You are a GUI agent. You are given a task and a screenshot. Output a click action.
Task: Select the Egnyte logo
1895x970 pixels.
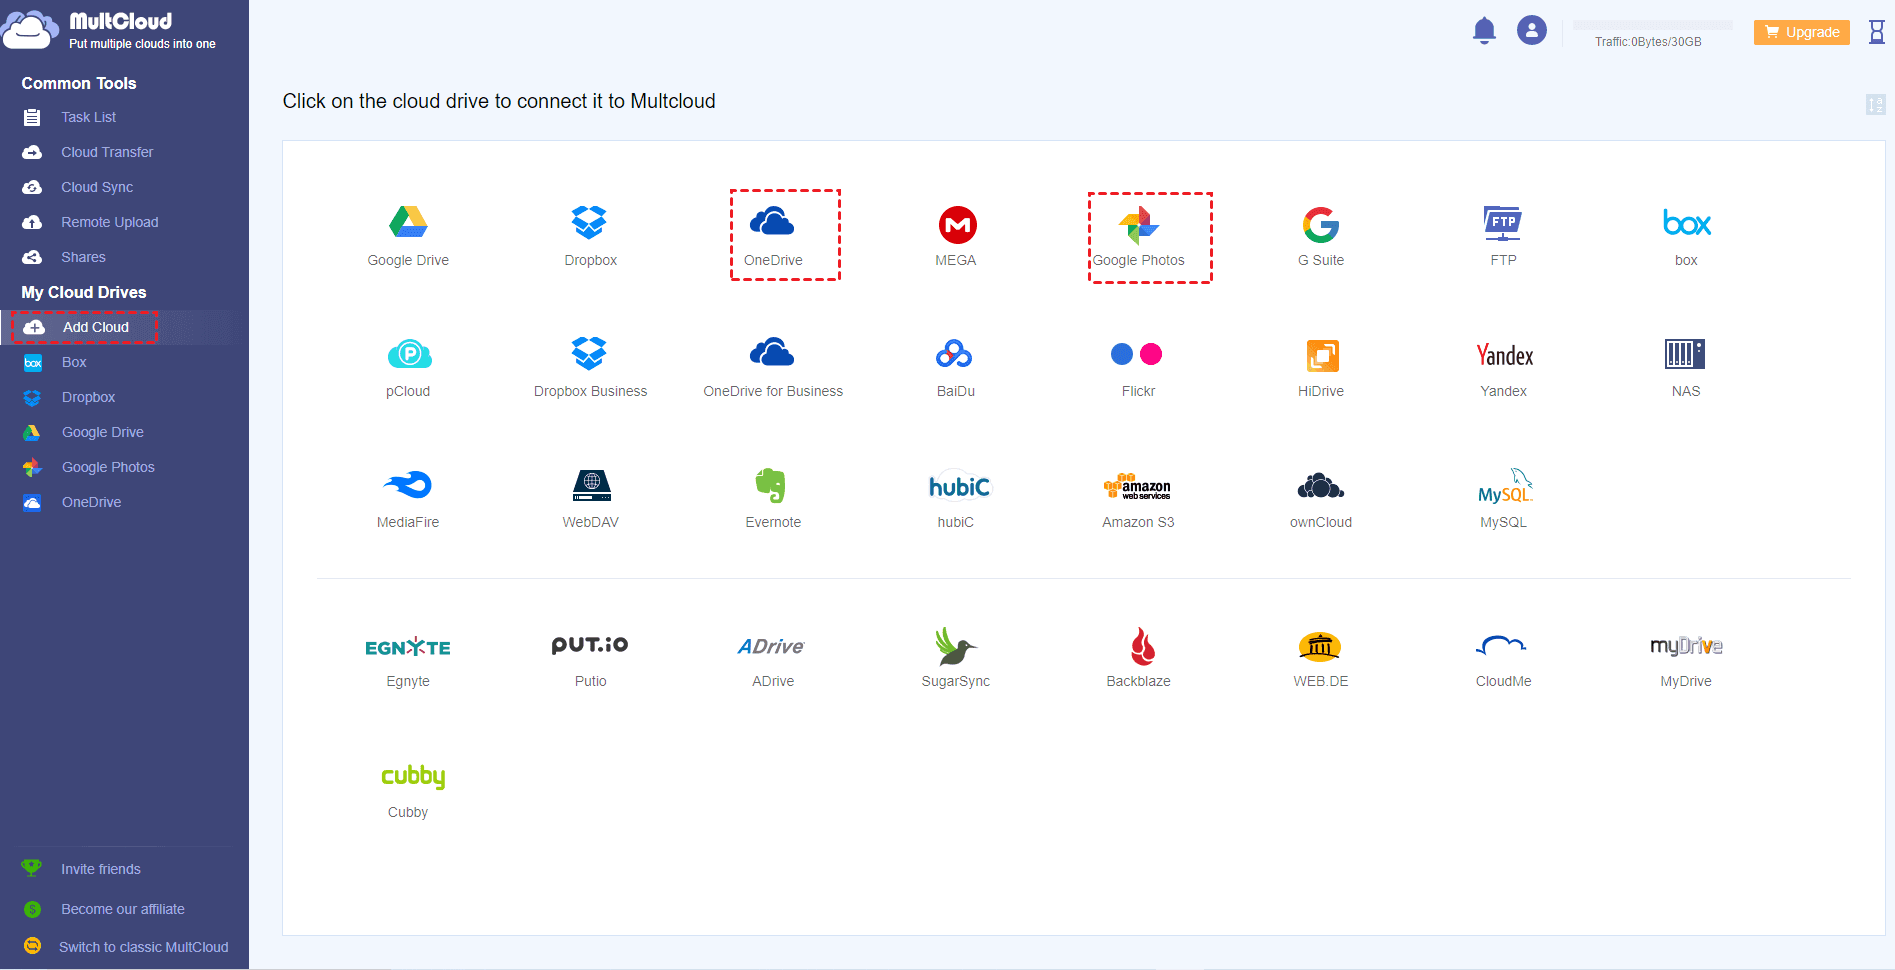pyautogui.click(x=408, y=647)
